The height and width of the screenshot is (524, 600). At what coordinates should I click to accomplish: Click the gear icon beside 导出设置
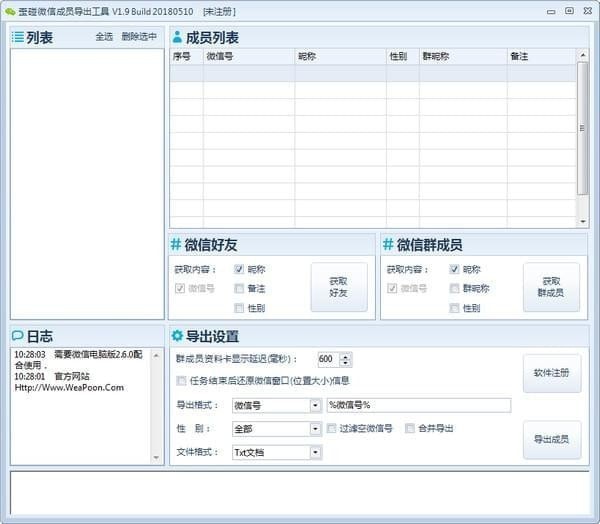(177, 336)
